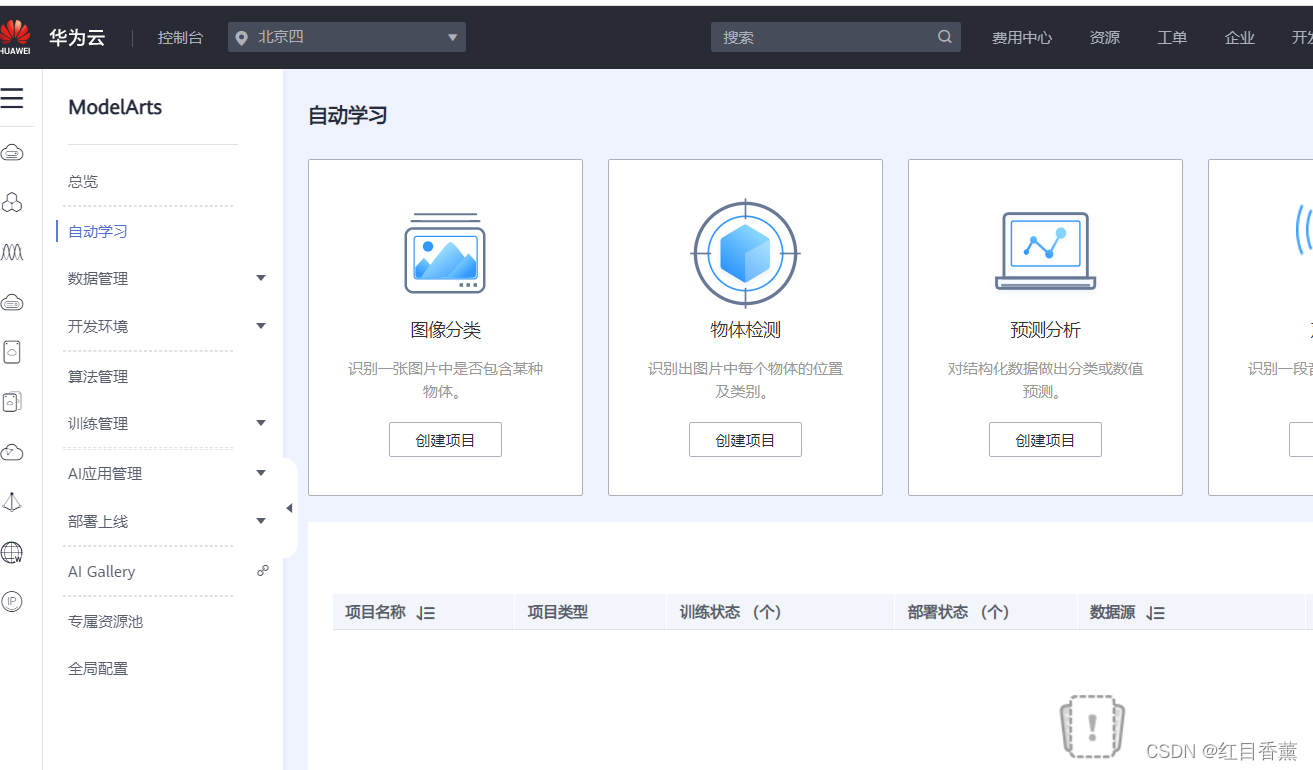Click the 物体检测 card title
The width and height of the screenshot is (1313, 770).
pos(745,330)
